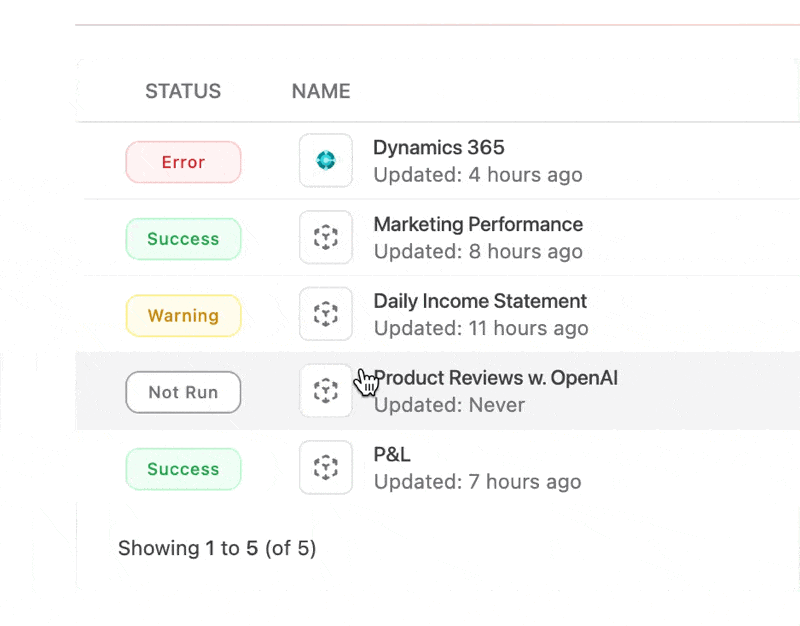Screen dimensions: 800x626
Task: Sort by the STATUS column header
Action: [x=183, y=91]
